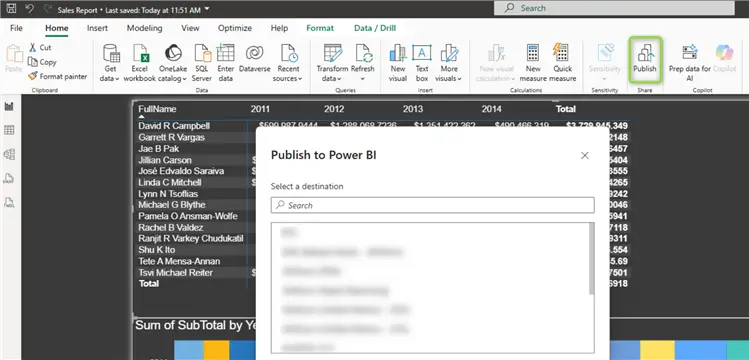Connect to SQL Server
This screenshot has width=749, height=360.
pyautogui.click(x=202, y=63)
